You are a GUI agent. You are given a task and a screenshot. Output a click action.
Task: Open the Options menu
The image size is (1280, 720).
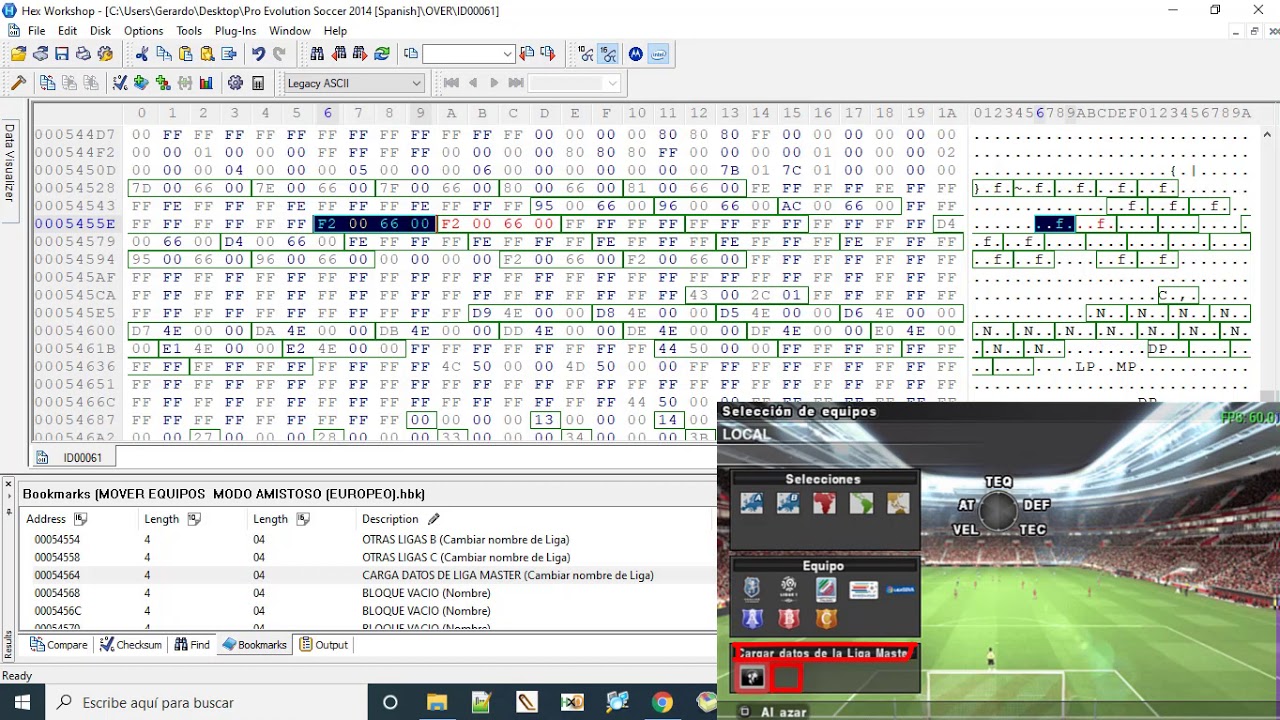click(x=143, y=31)
